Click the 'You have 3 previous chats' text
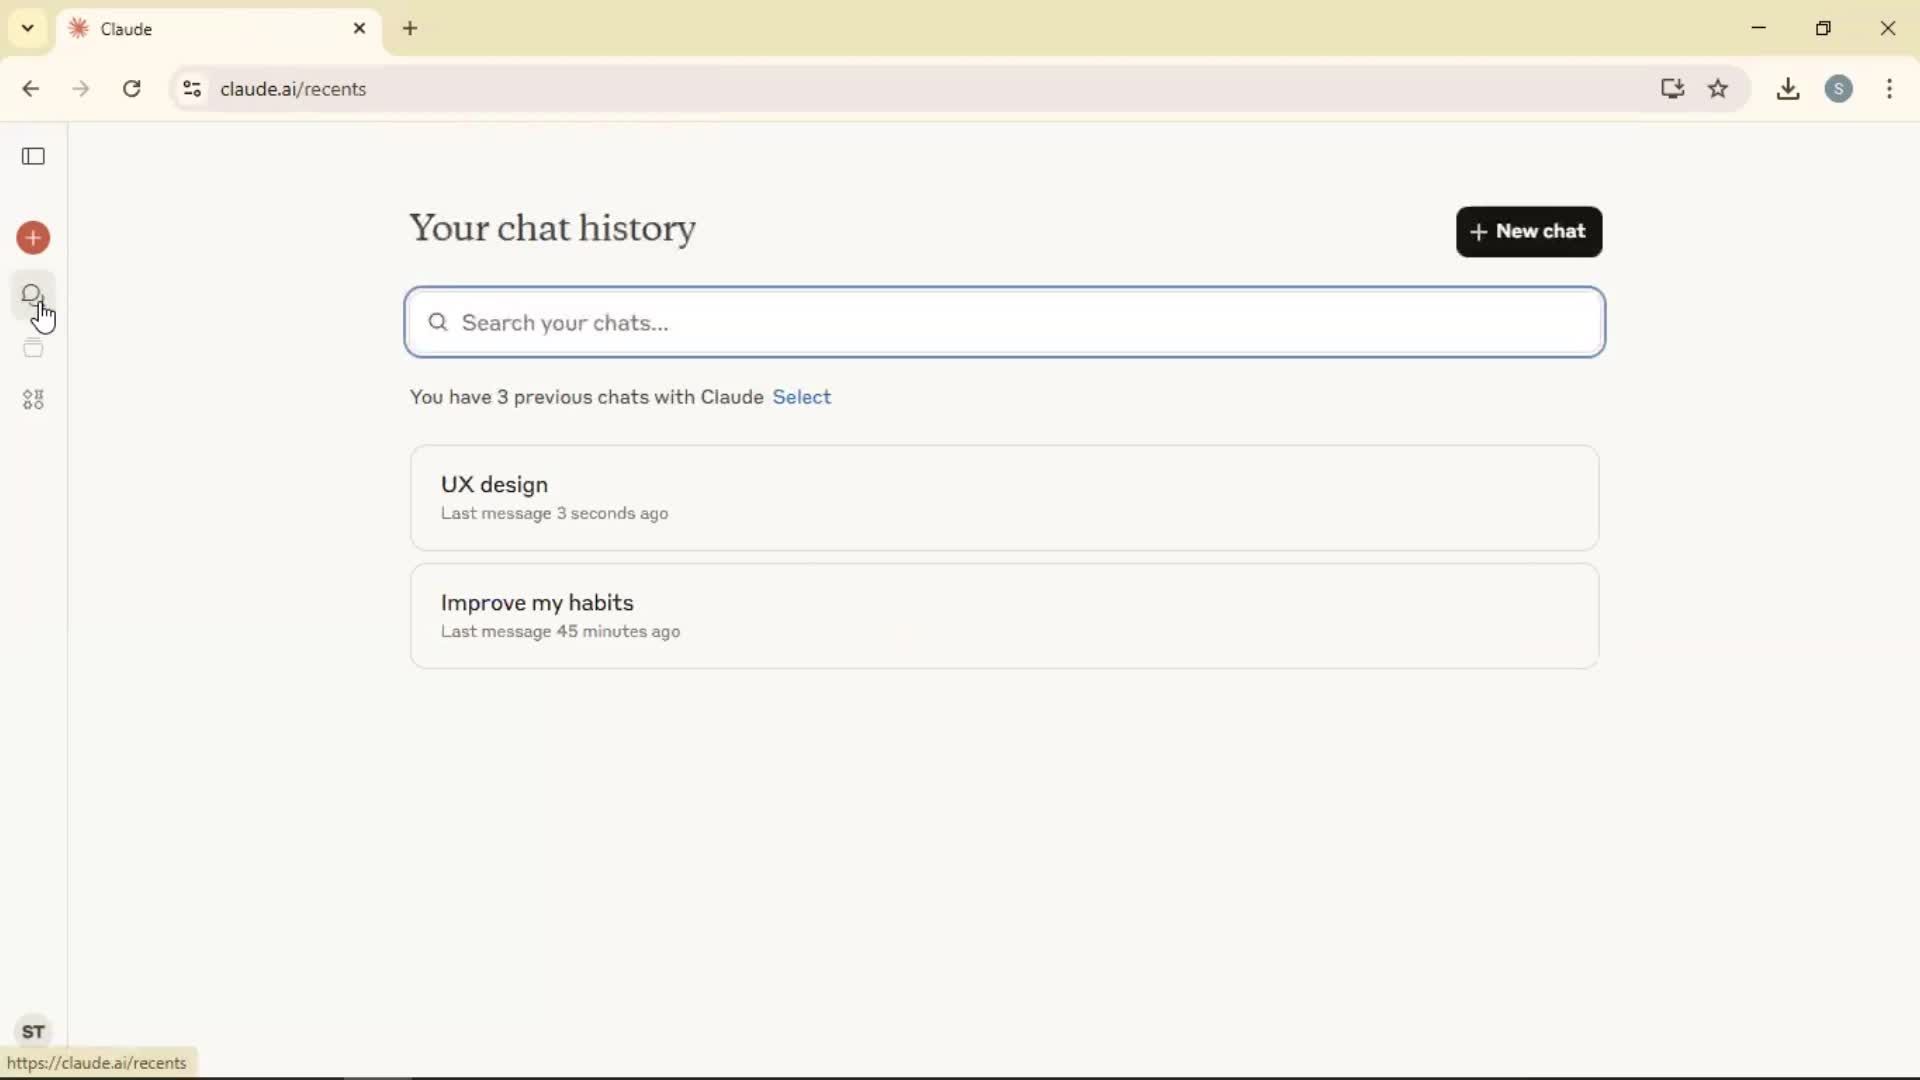The width and height of the screenshot is (1920, 1080). click(x=587, y=397)
